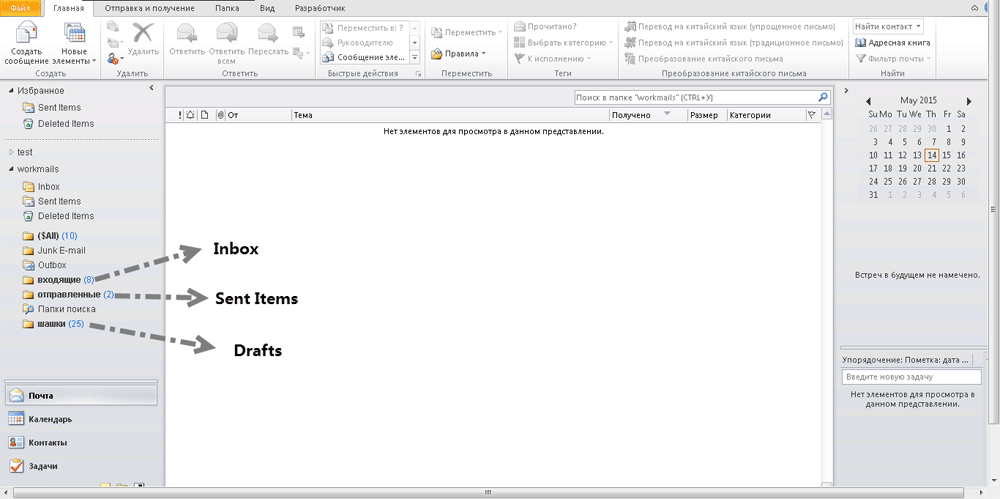Open the Контакты view
1000x499 pixels.
pos(81,443)
